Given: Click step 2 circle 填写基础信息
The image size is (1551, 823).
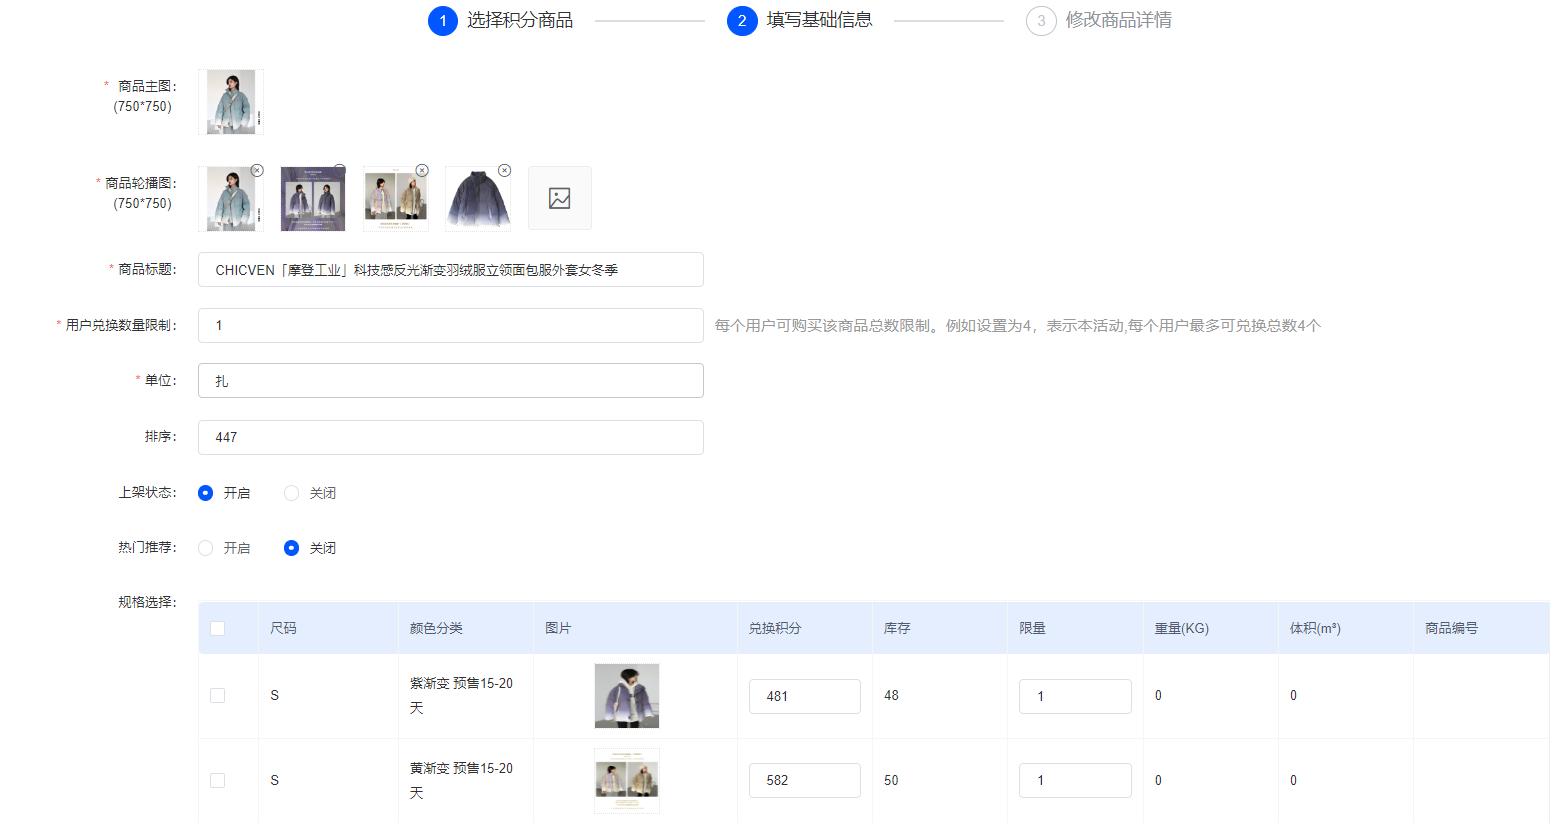Looking at the screenshot, I should (742, 20).
